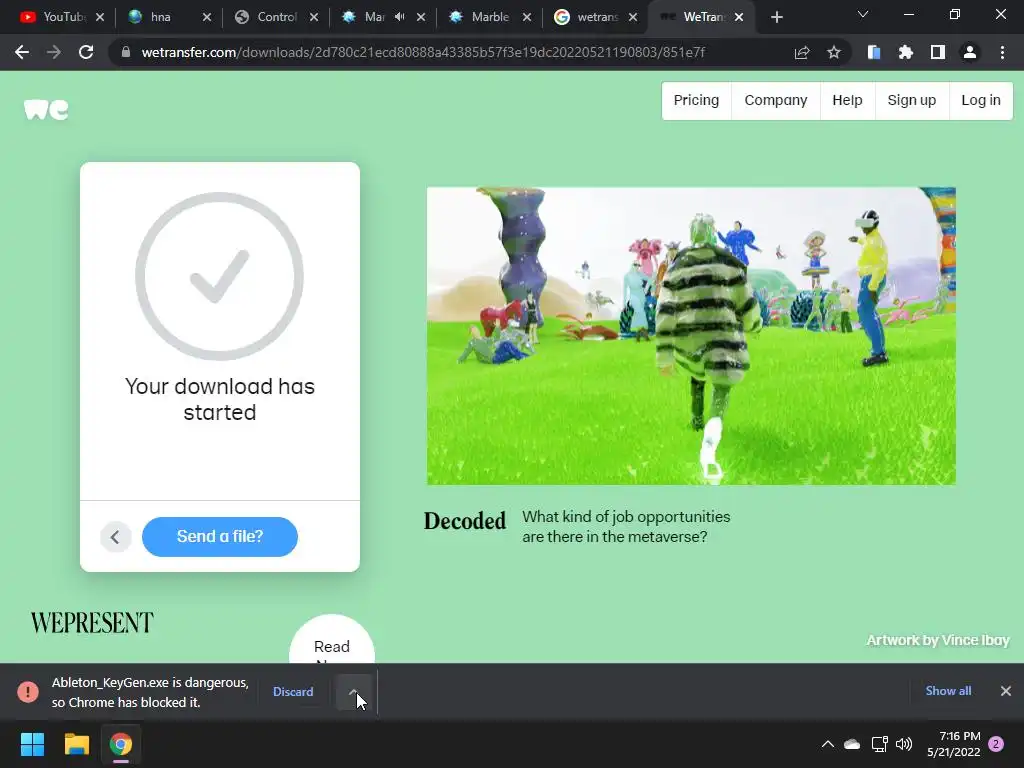Open the Company menu item
1024x768 pixels.
click(x=776, y=101)
